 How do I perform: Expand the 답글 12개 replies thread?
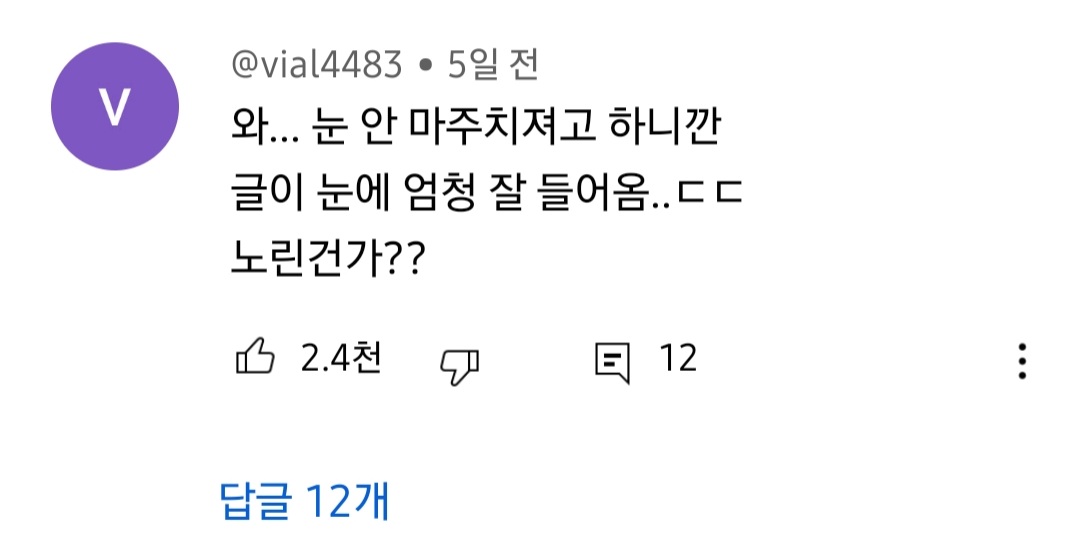coord(304,500)
